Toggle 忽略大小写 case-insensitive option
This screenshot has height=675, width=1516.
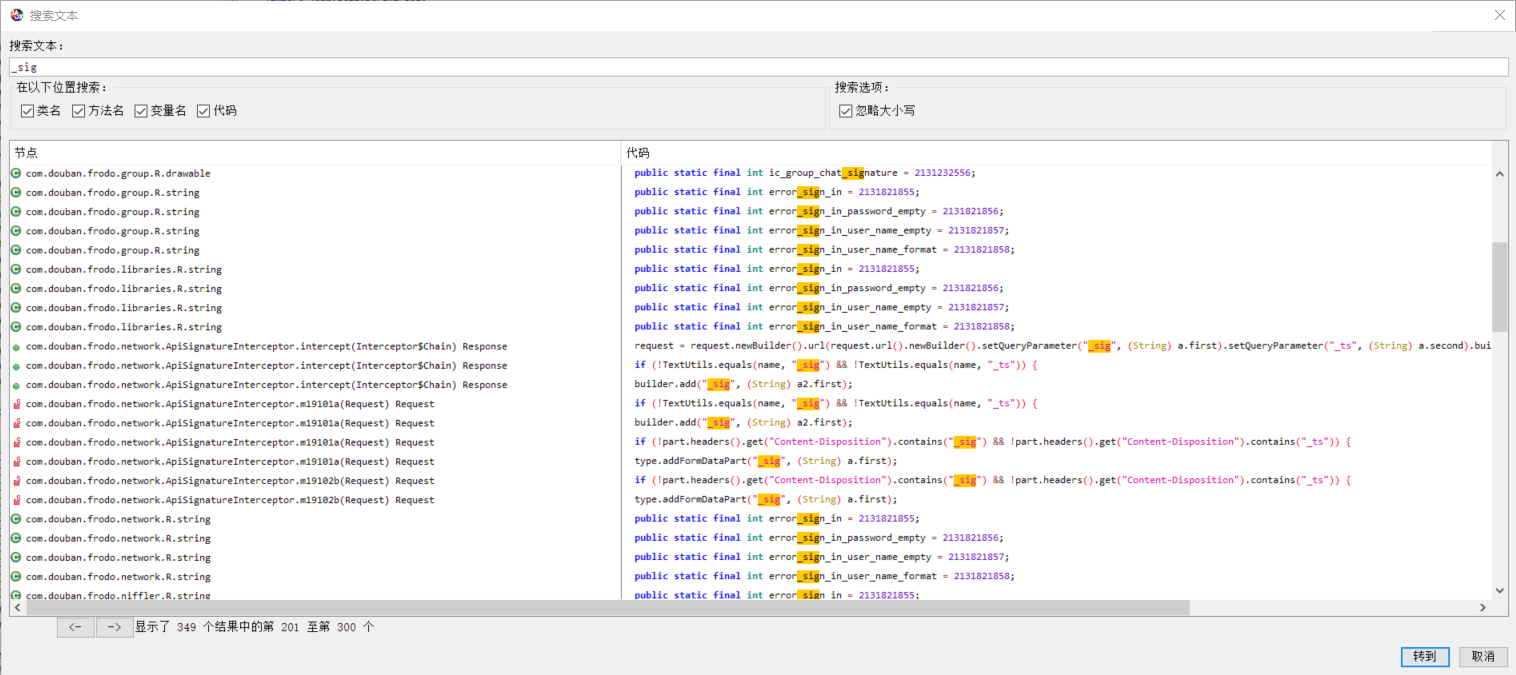tap(846, 111)
